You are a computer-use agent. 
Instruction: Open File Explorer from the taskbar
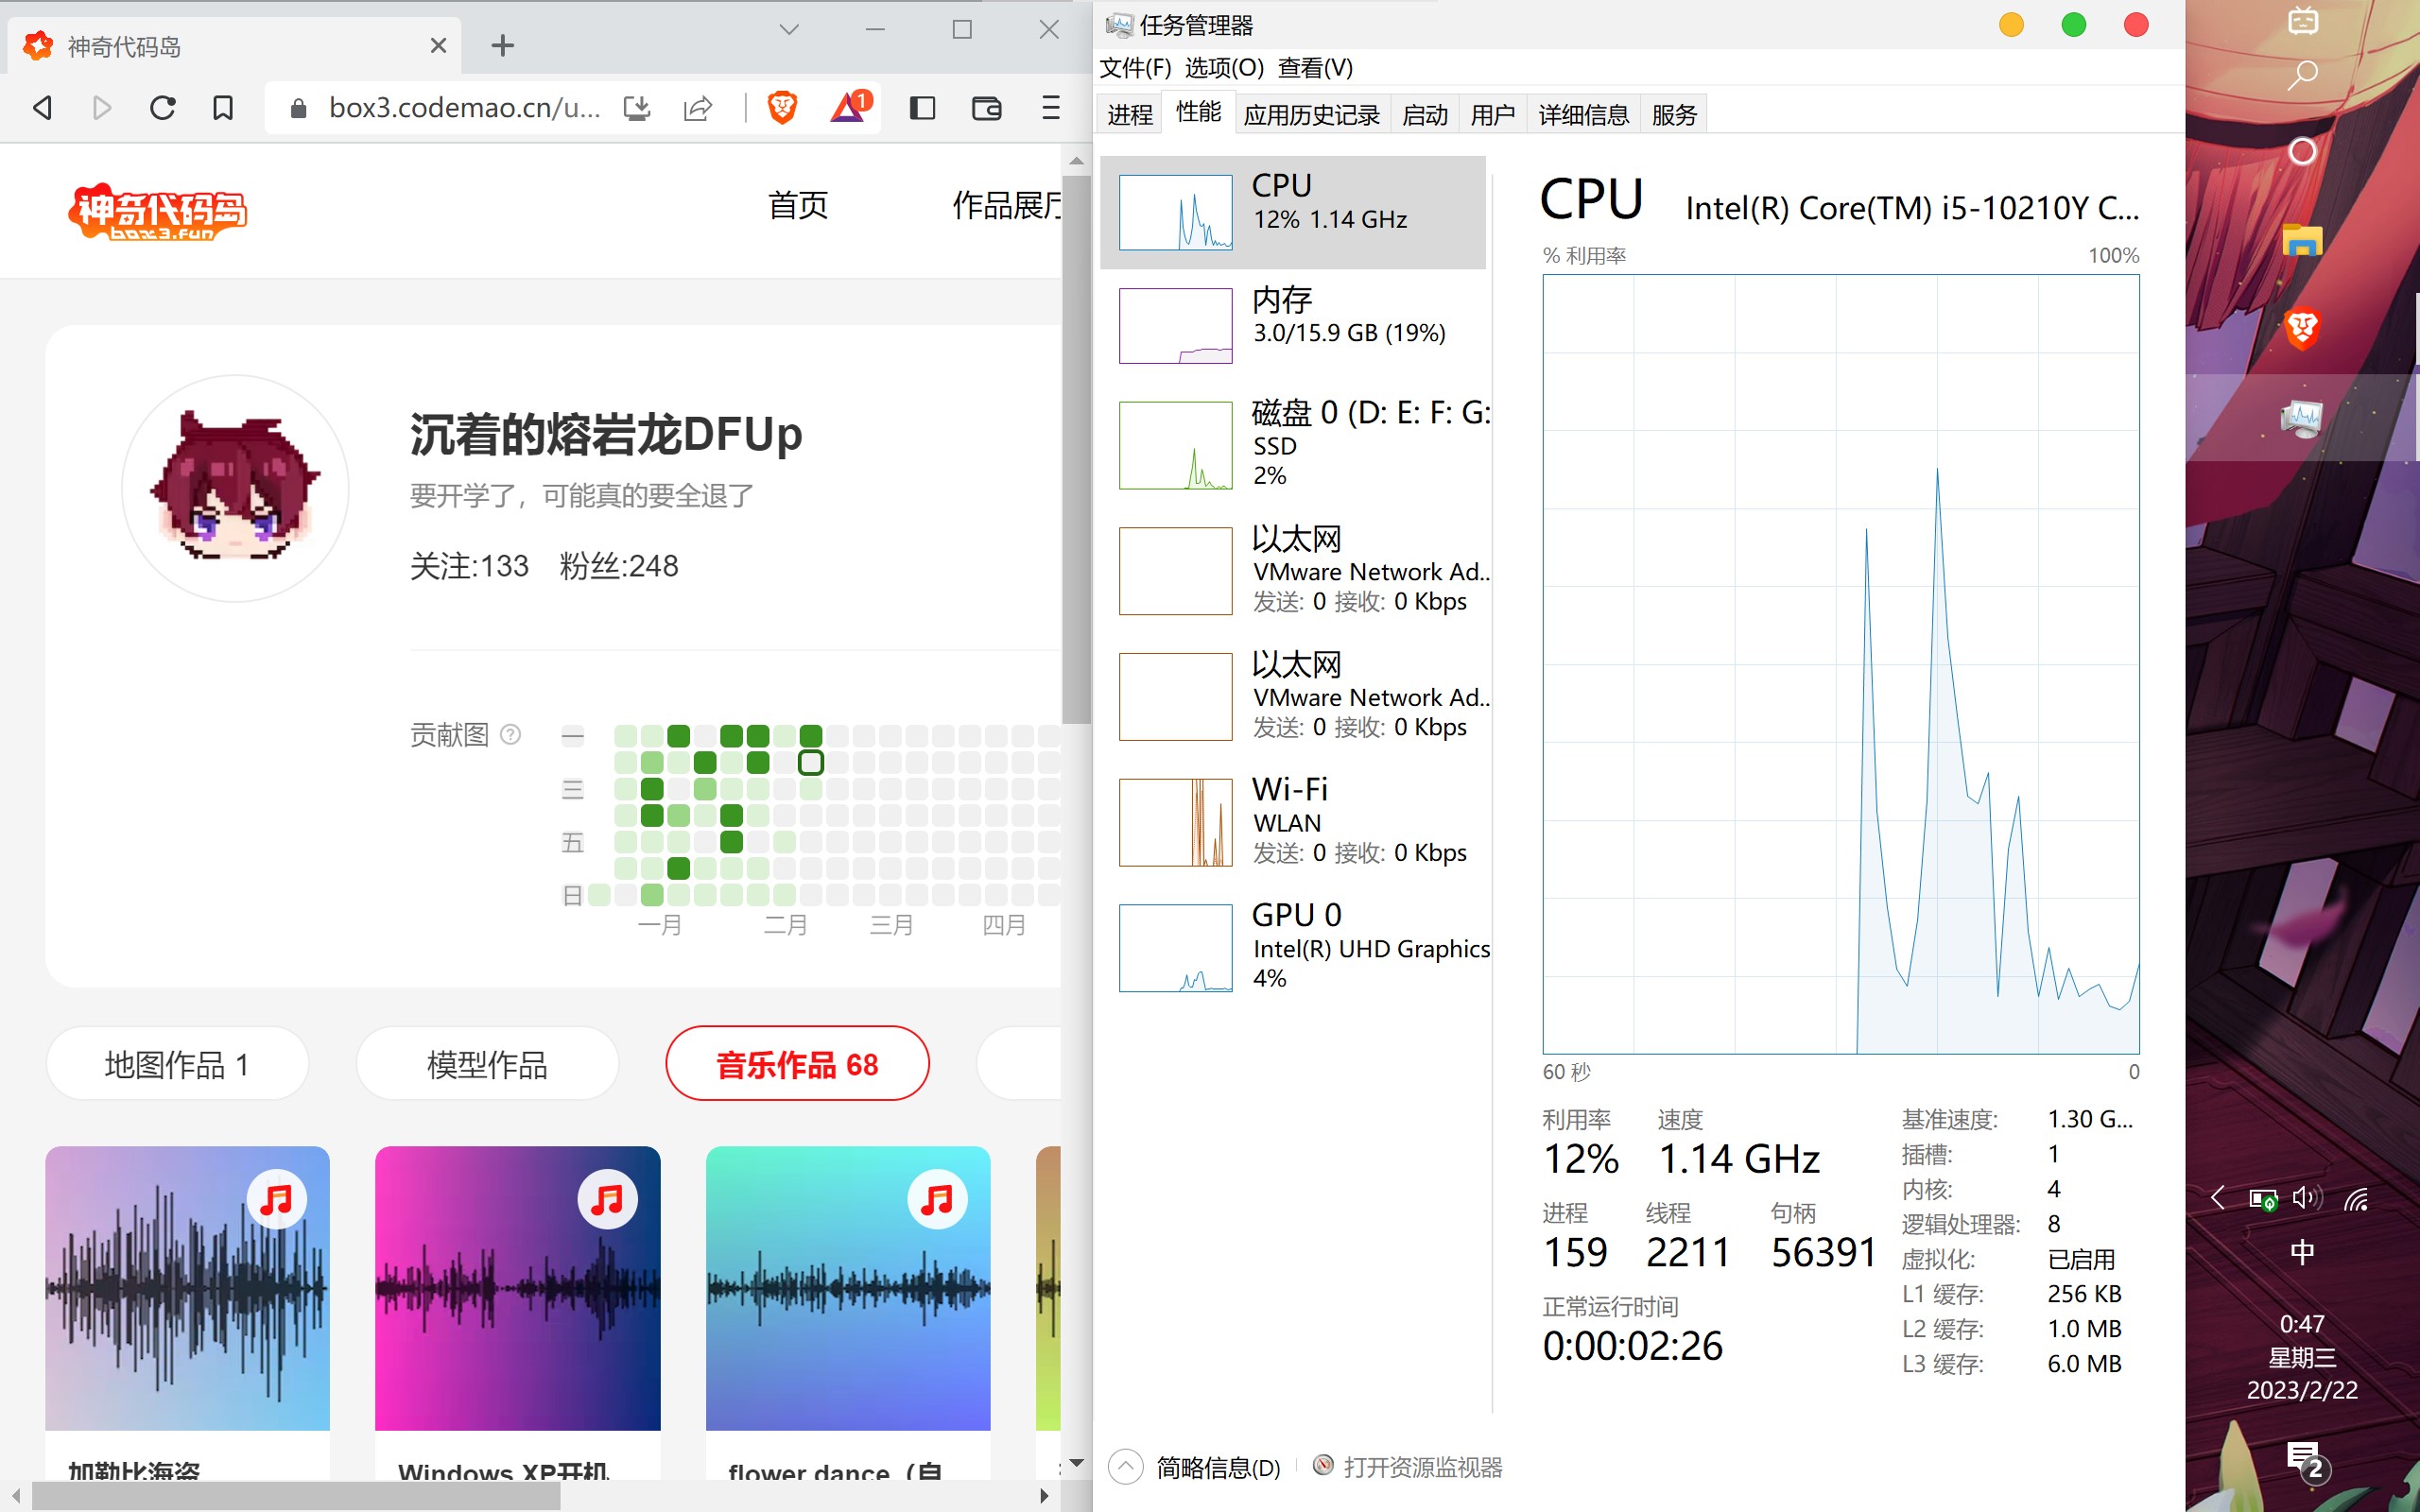[2302, 240]
